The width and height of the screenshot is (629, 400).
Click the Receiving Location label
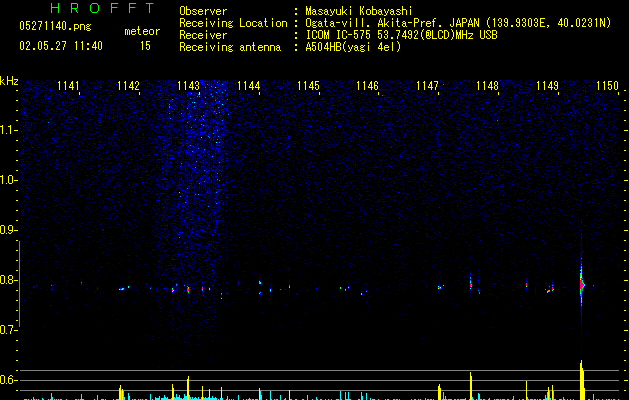click(x=233, y=23)
